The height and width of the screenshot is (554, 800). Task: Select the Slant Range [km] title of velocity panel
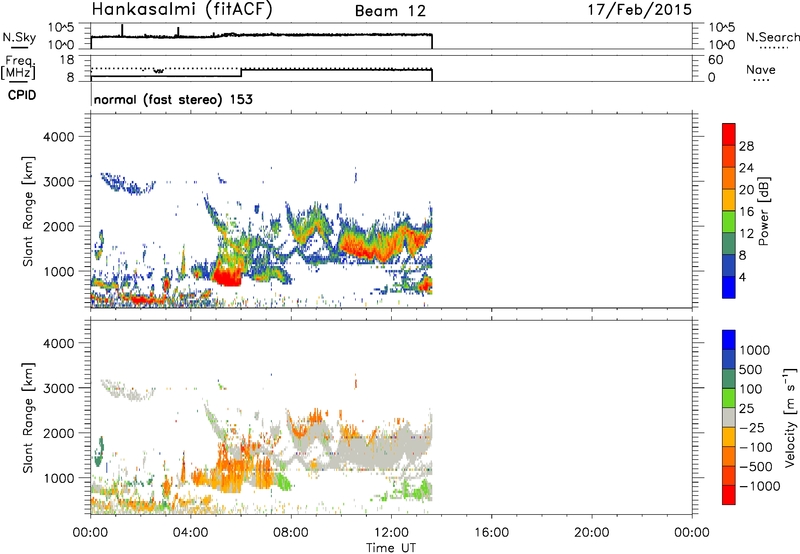tap(28, 417)
